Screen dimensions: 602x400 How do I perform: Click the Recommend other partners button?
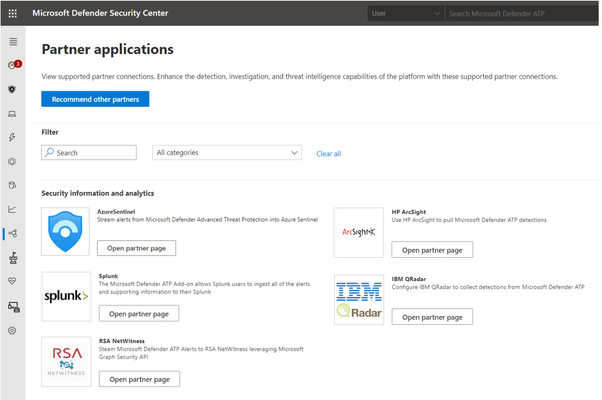(x=95, y=99)
